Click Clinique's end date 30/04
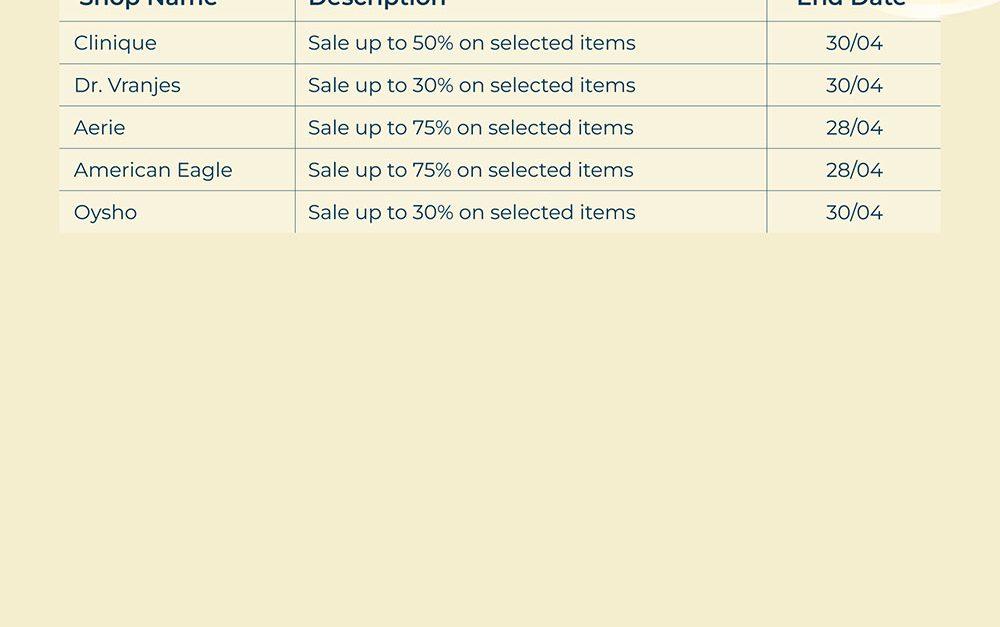The width and height of the screenshot is (1000, 627). [x=854, y=43]
